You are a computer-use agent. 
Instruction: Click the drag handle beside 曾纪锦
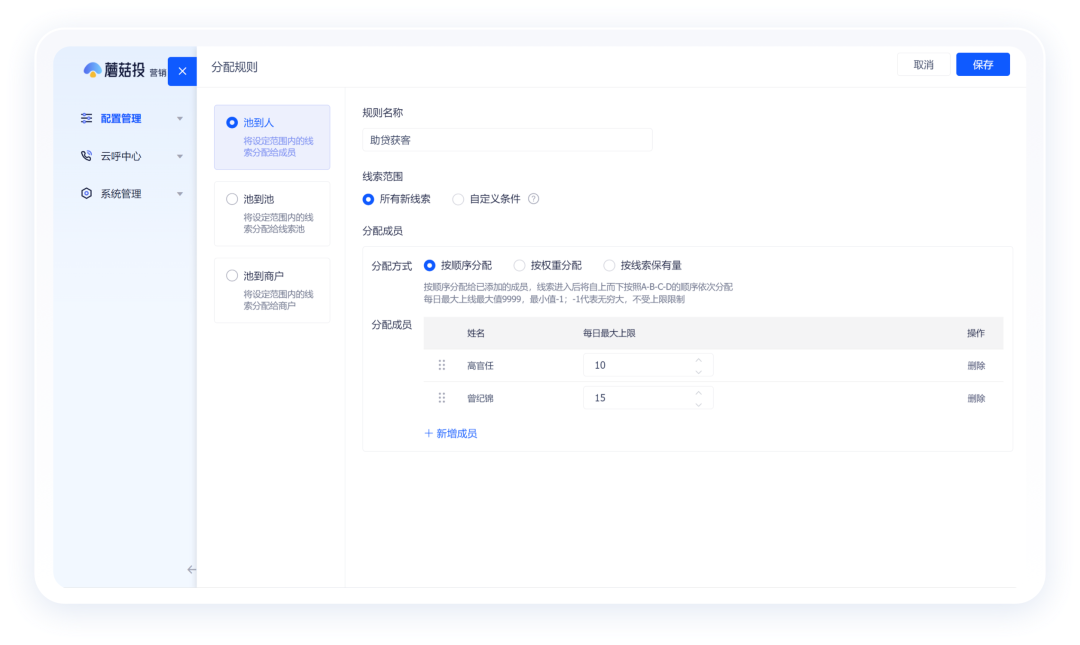click(x=442, y=397)
